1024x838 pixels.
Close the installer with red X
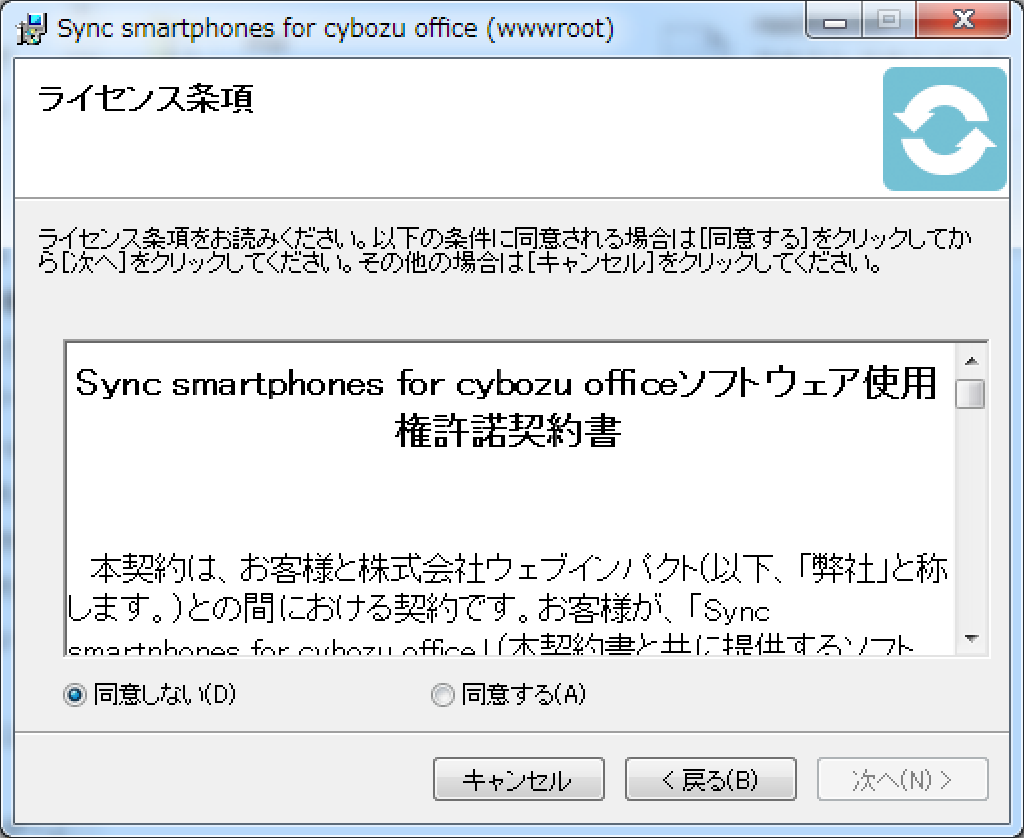click(x=961, y=22)
